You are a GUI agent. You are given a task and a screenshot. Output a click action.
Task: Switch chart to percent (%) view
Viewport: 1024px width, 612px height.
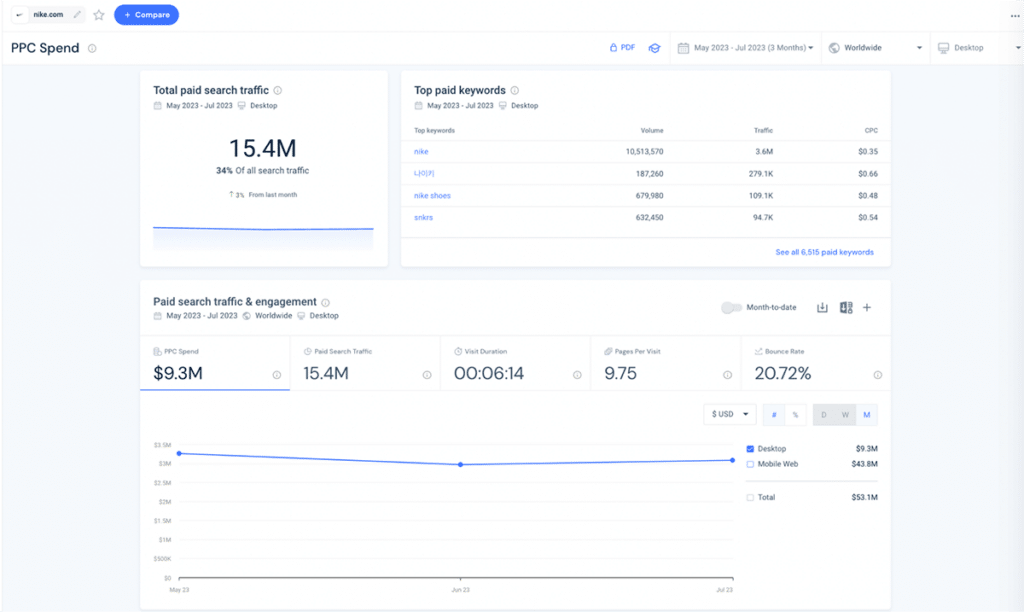coord(795,415)
